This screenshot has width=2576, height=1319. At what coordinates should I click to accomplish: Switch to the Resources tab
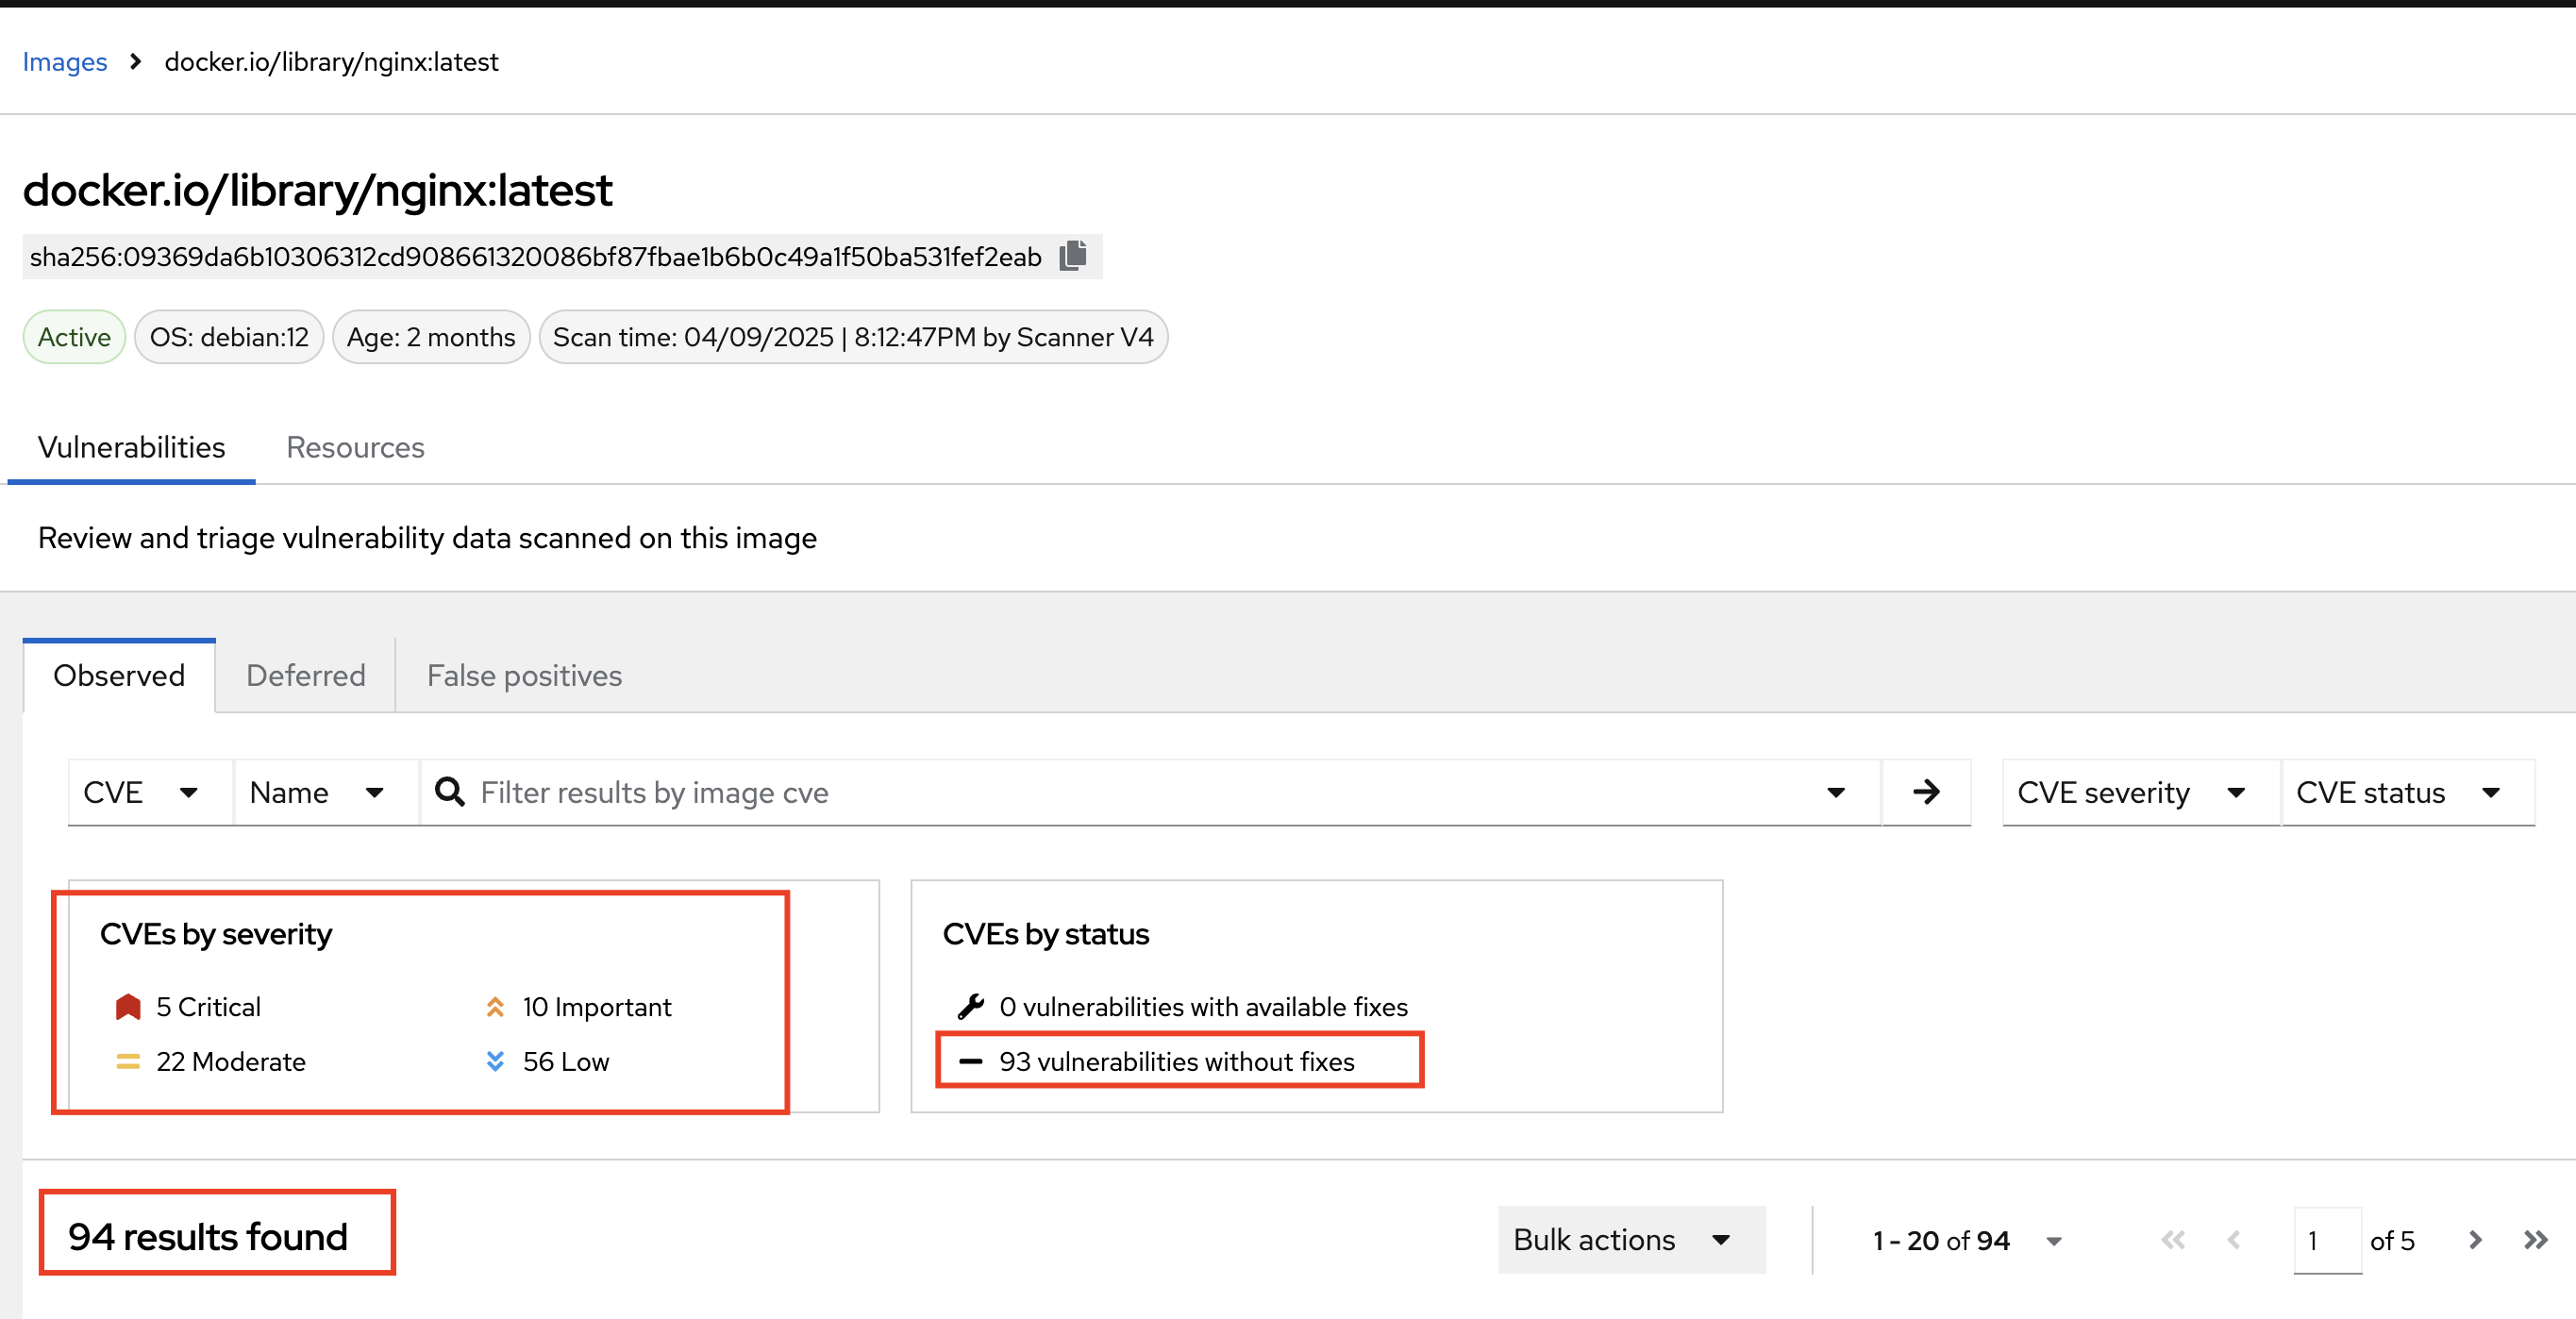point(355,447)
